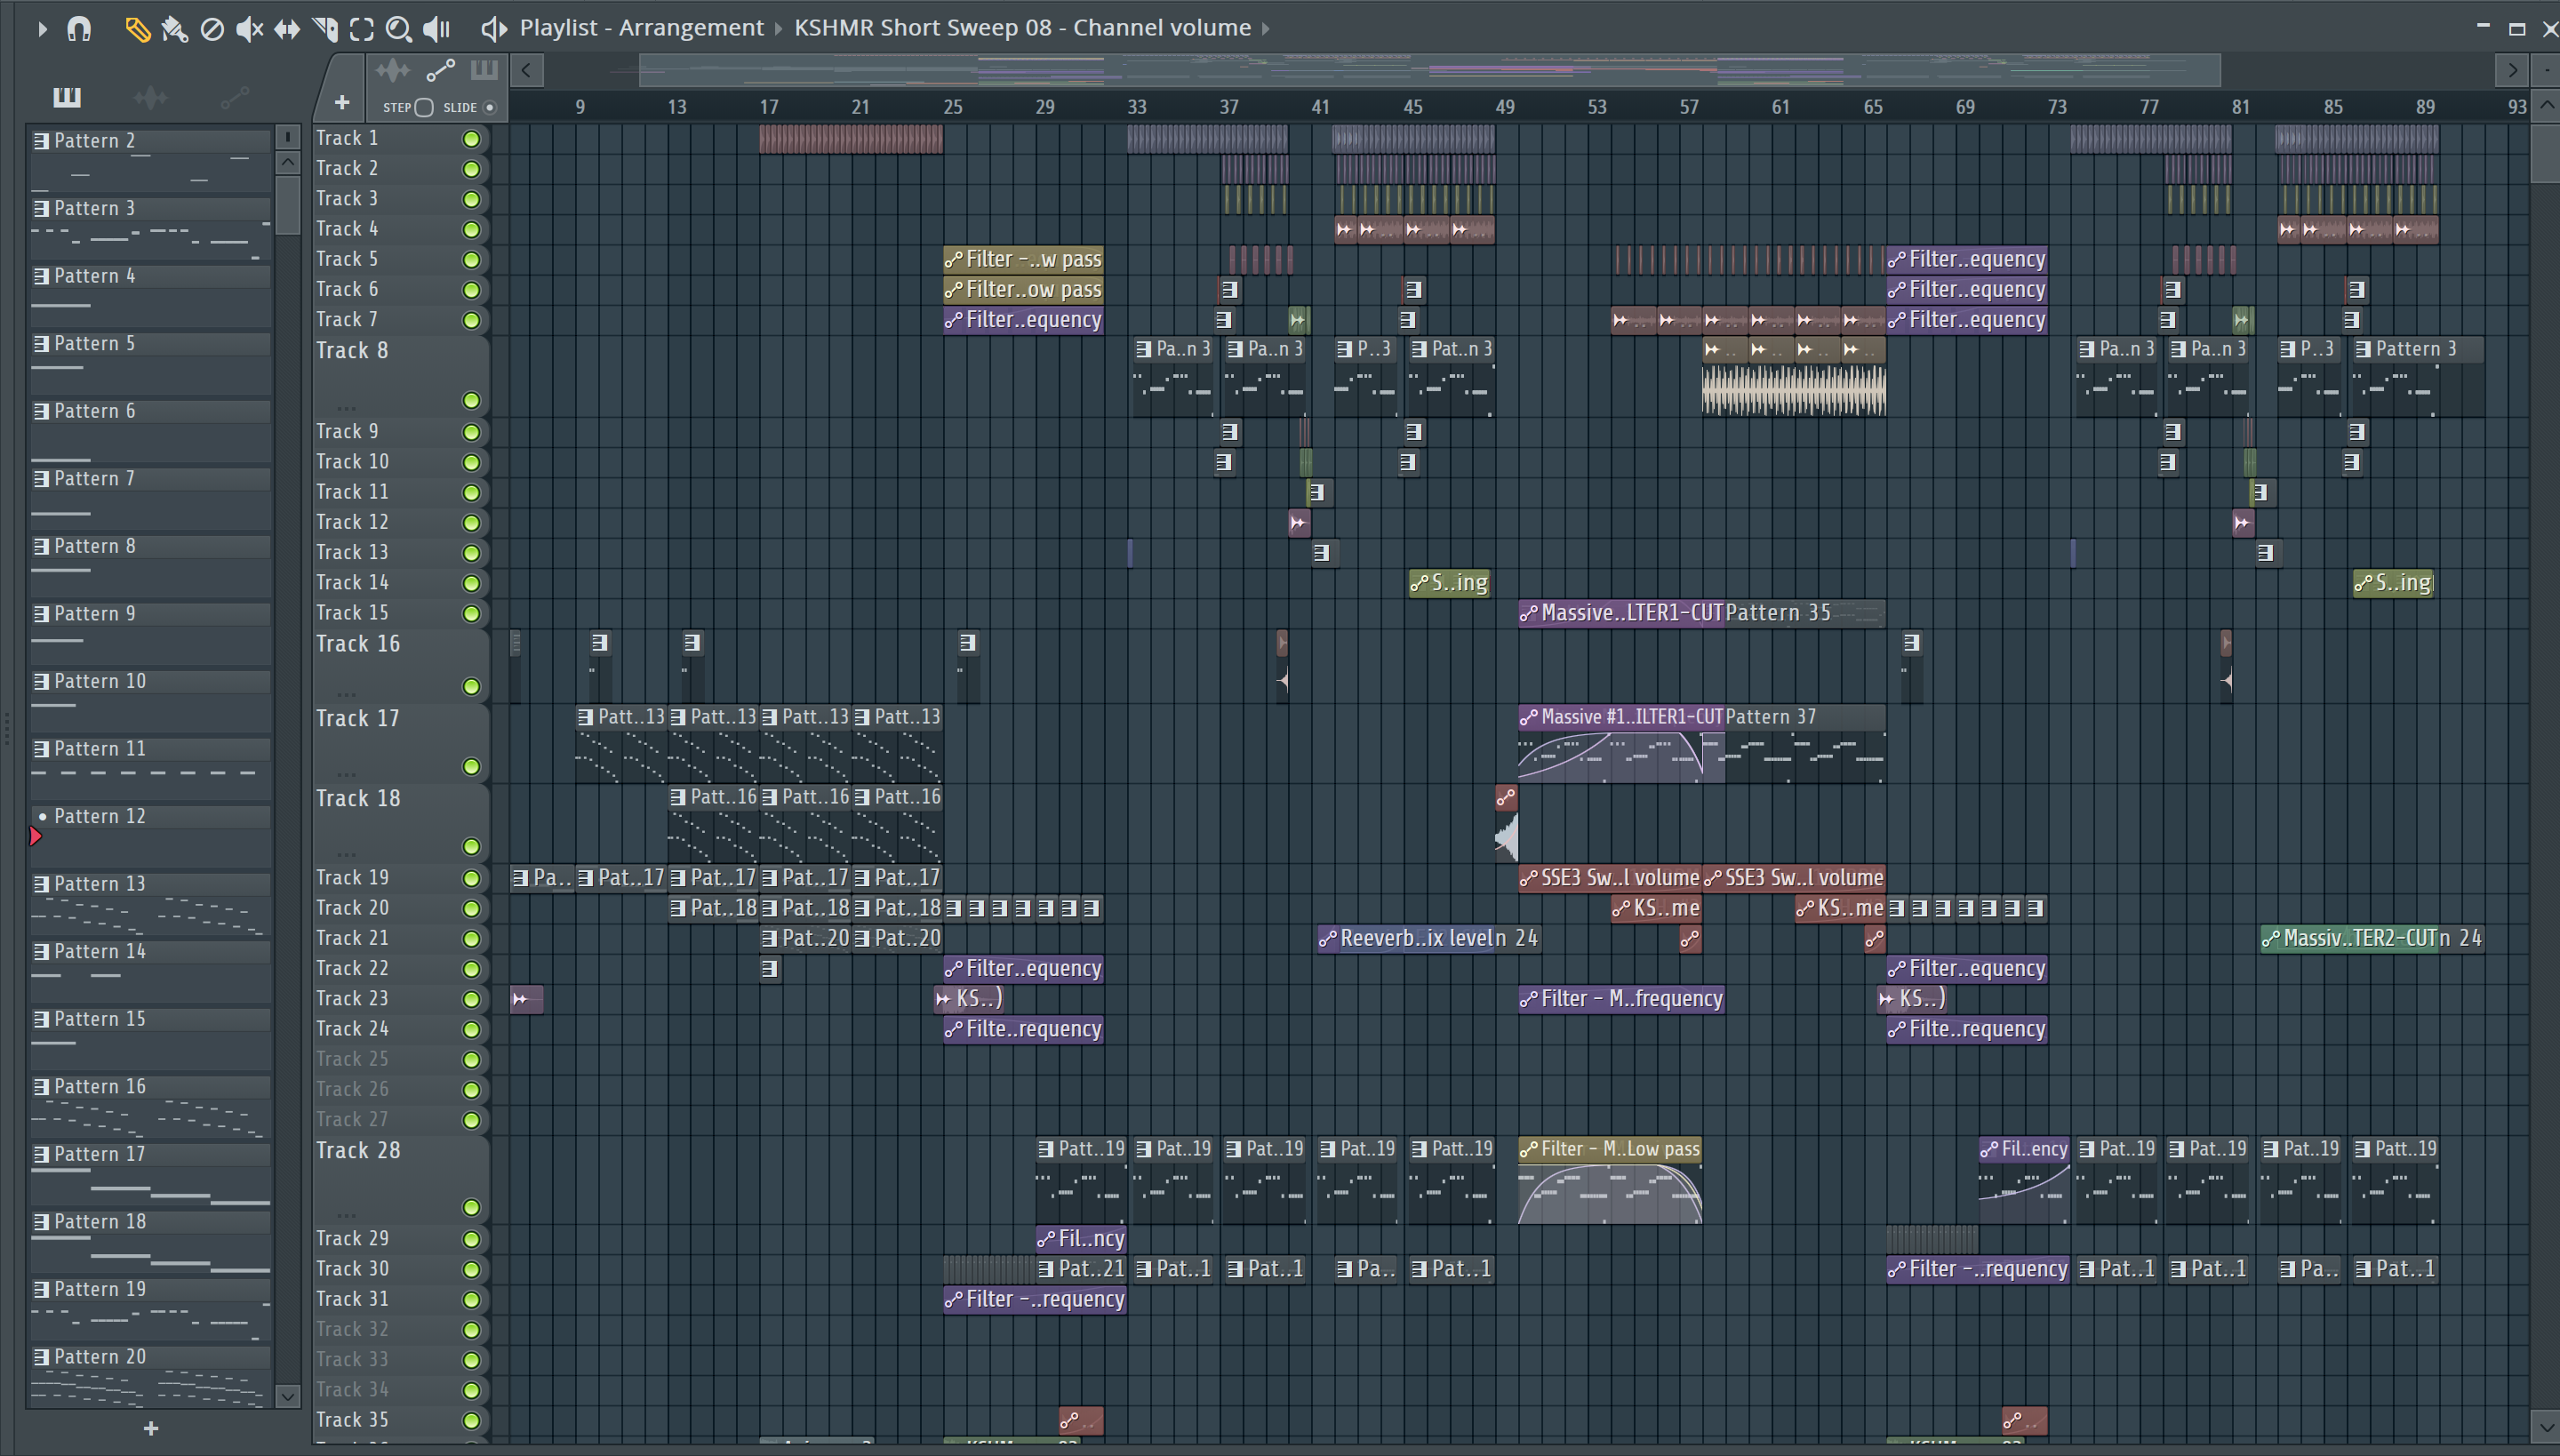This screenshot has width=2560, height=1456.
Task: Toggle automation clip focus icon
Action: (440, 70)
